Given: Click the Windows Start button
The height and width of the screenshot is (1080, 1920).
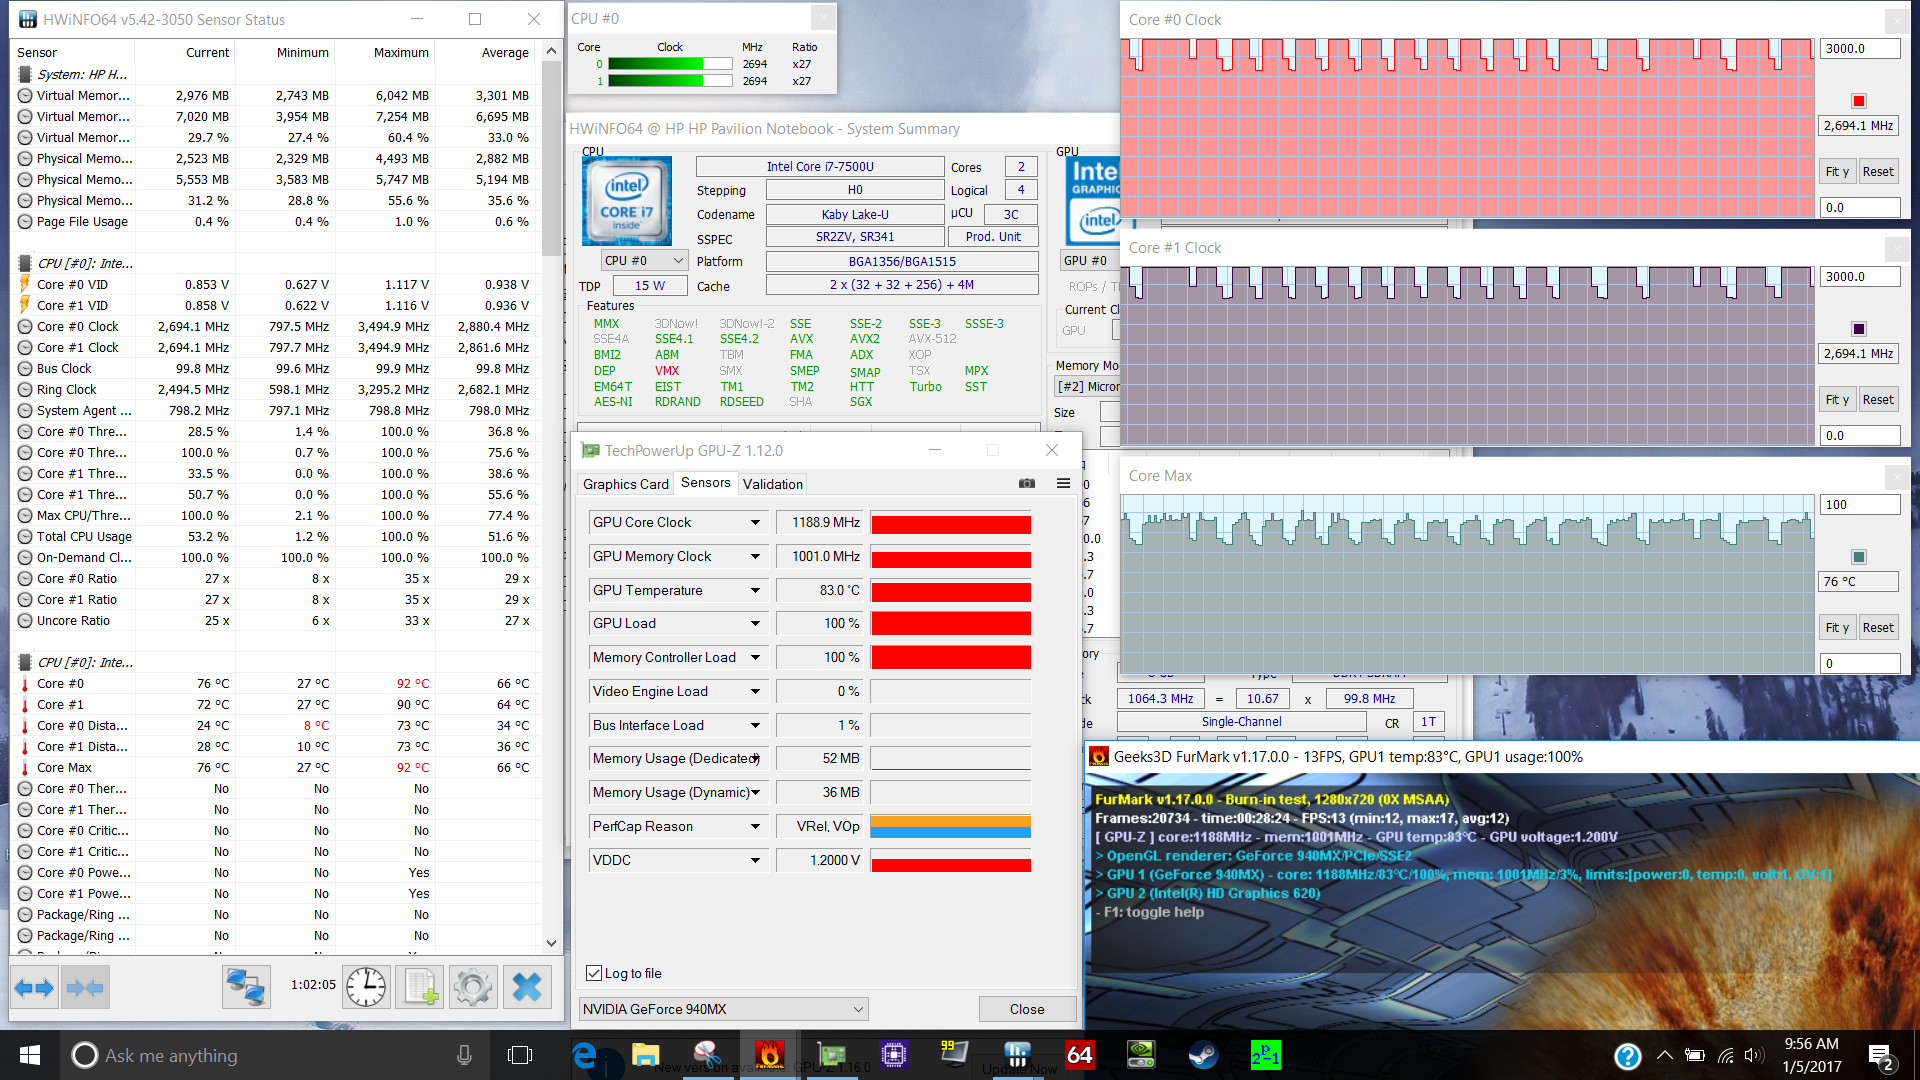Looking at the screenshot, I should pos(30,1055).
